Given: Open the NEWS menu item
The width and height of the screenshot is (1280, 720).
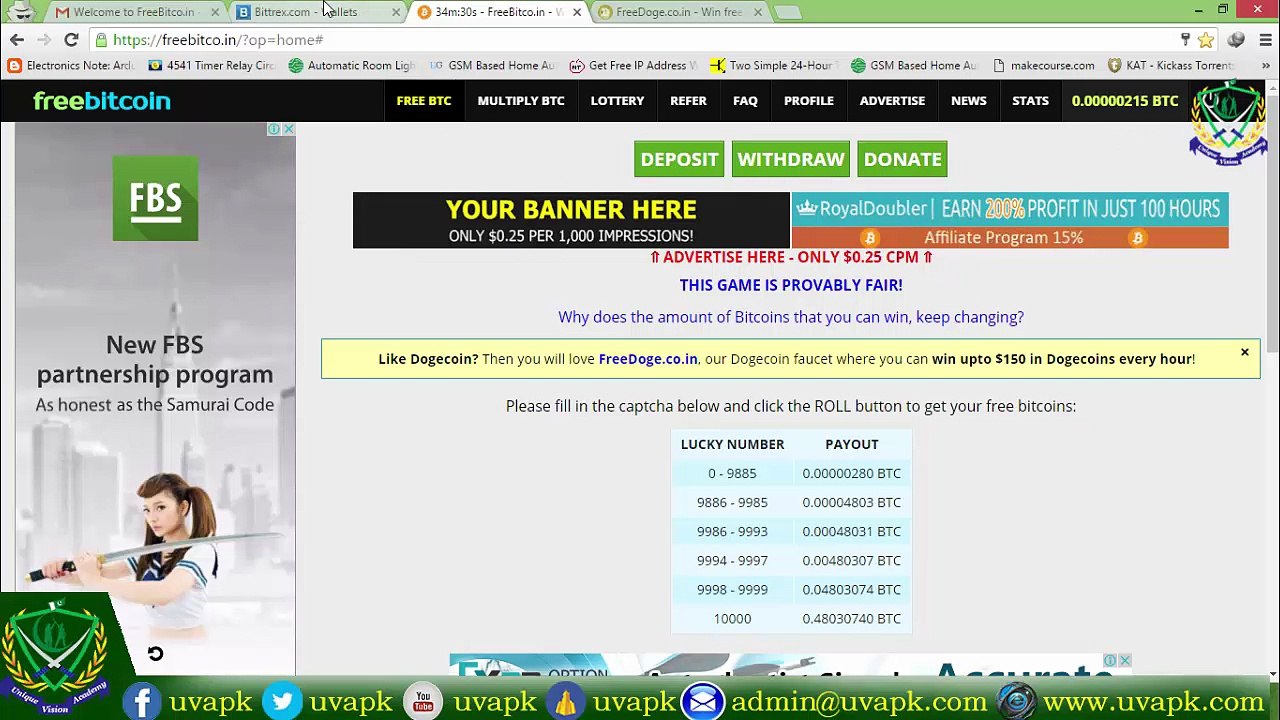Looking at the screenshot, I should (969, 101).
